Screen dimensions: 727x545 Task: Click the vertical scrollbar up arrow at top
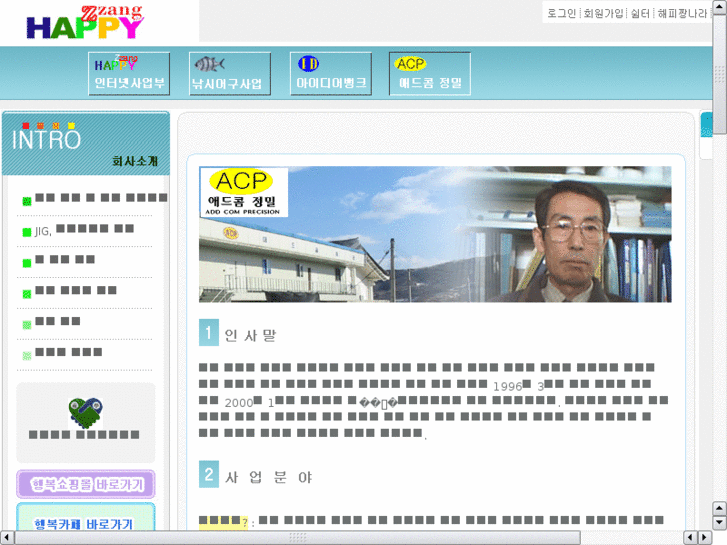pos(720,6)
